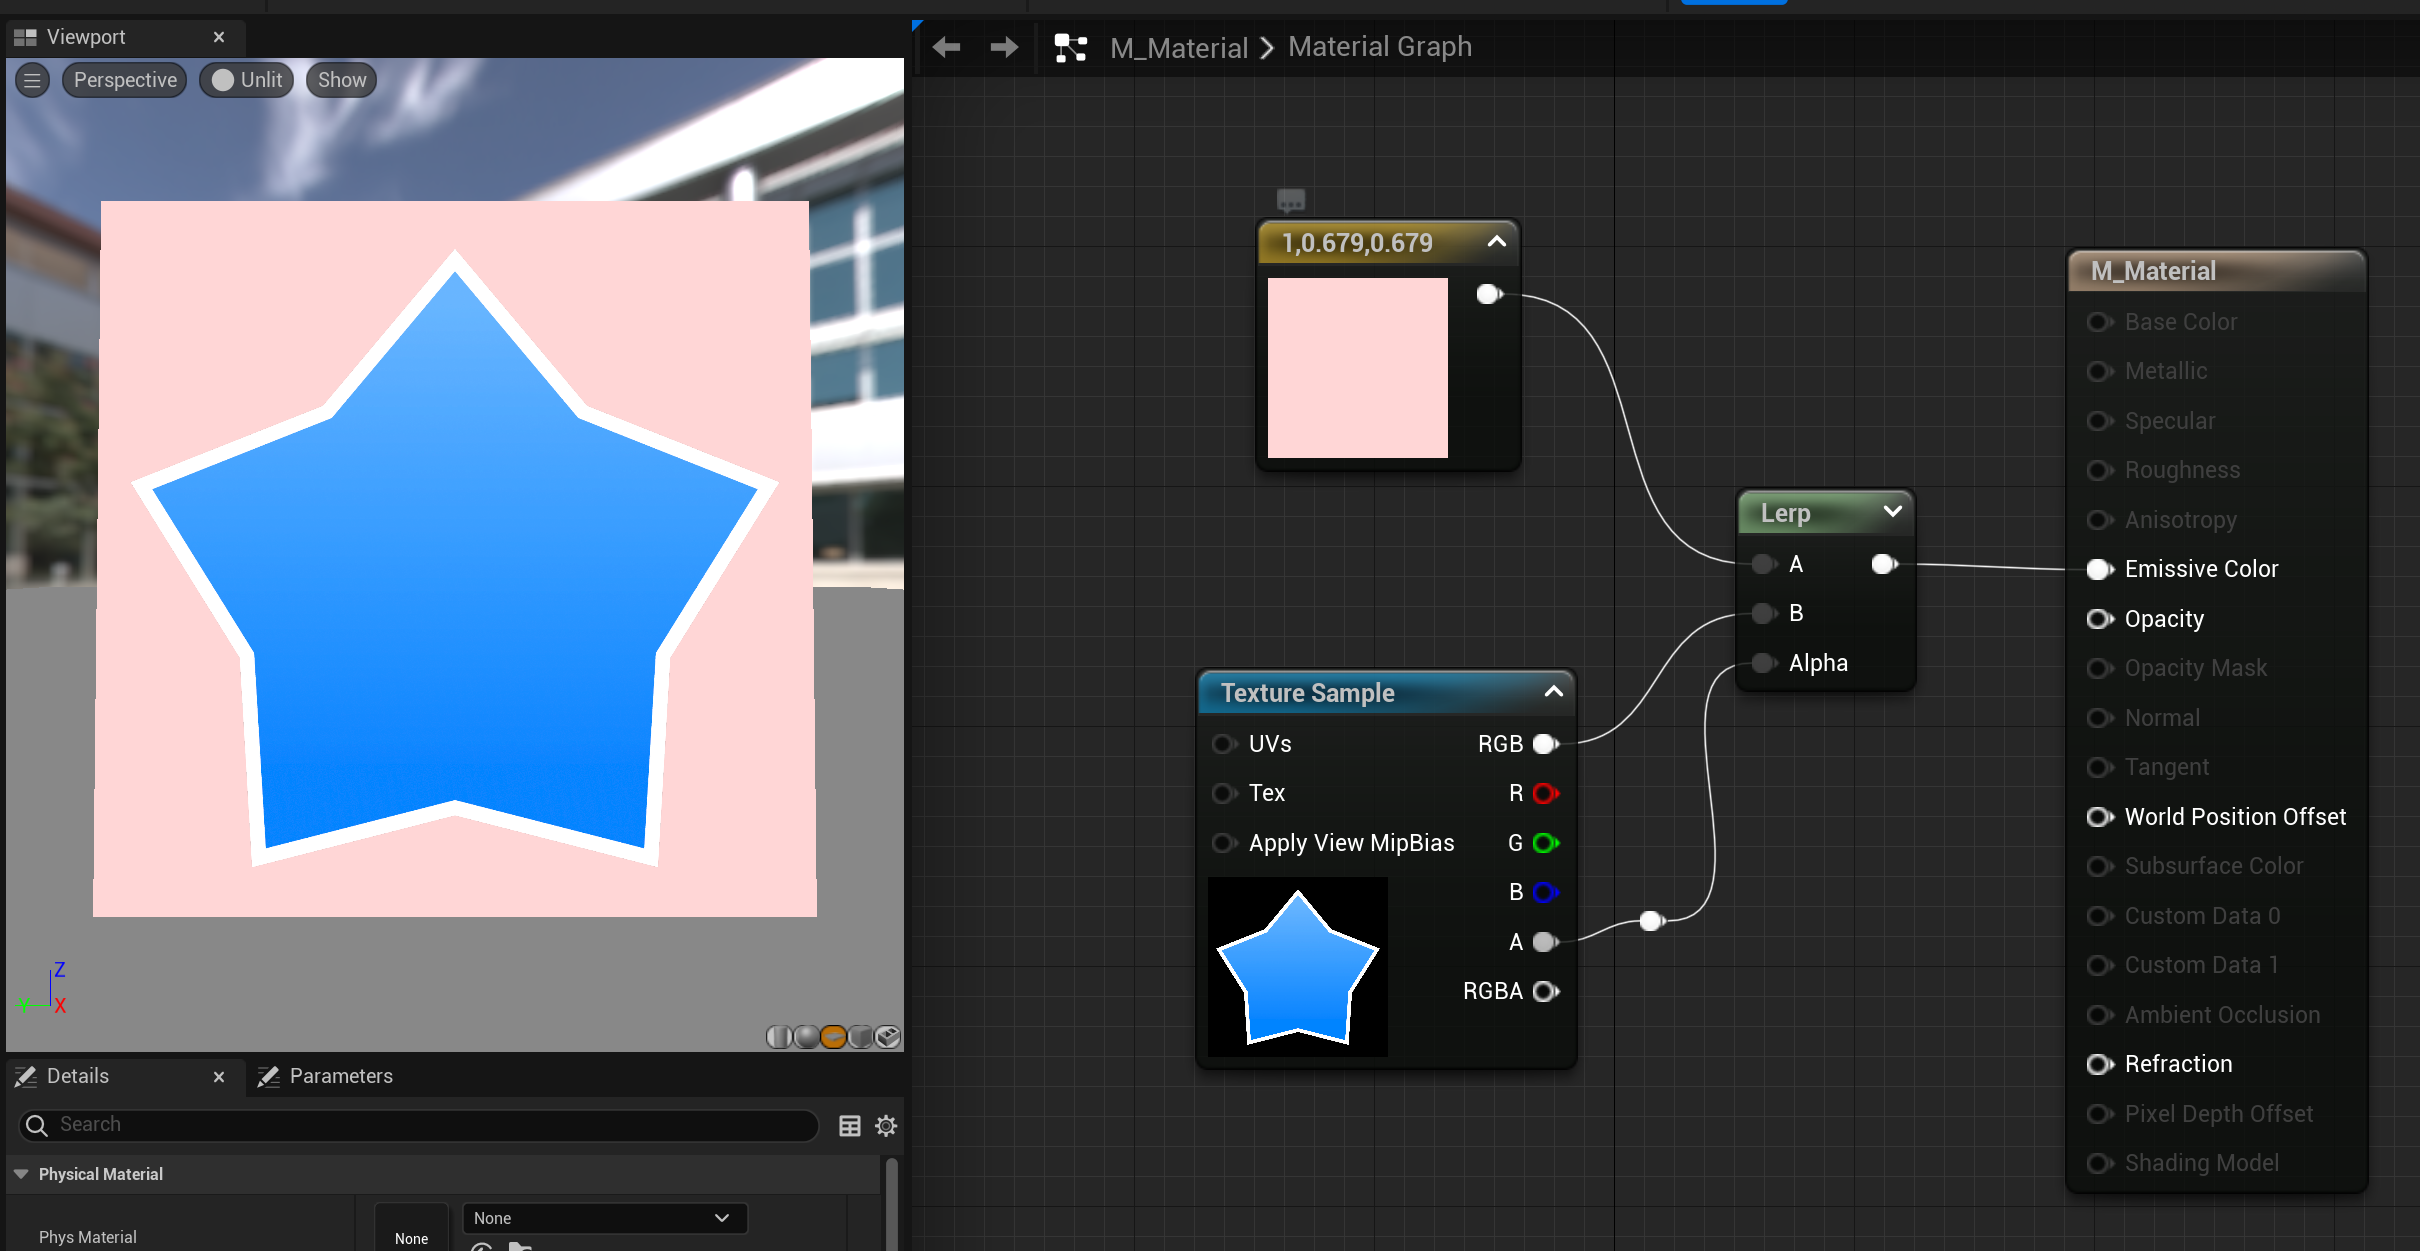Open the viewport hamburger options menu

click(x=32, y=80)
